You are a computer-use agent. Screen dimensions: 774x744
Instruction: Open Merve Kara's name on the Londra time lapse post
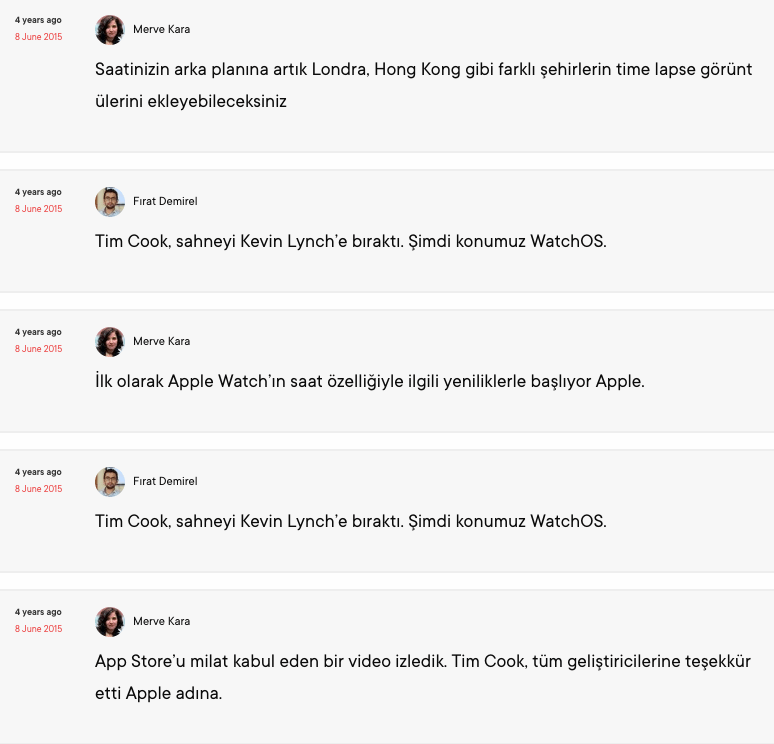point(161,30)
